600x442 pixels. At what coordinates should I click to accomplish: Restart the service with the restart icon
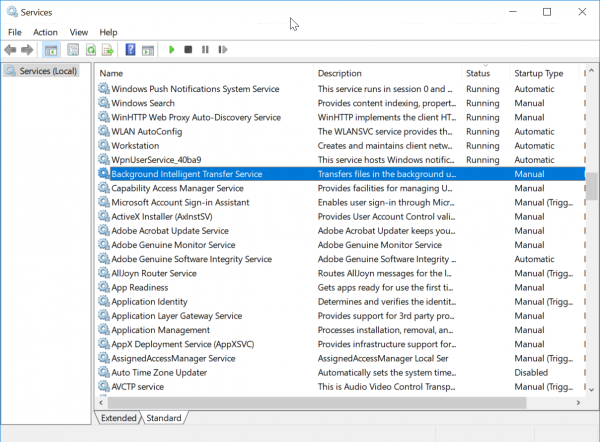pos(222,49)
